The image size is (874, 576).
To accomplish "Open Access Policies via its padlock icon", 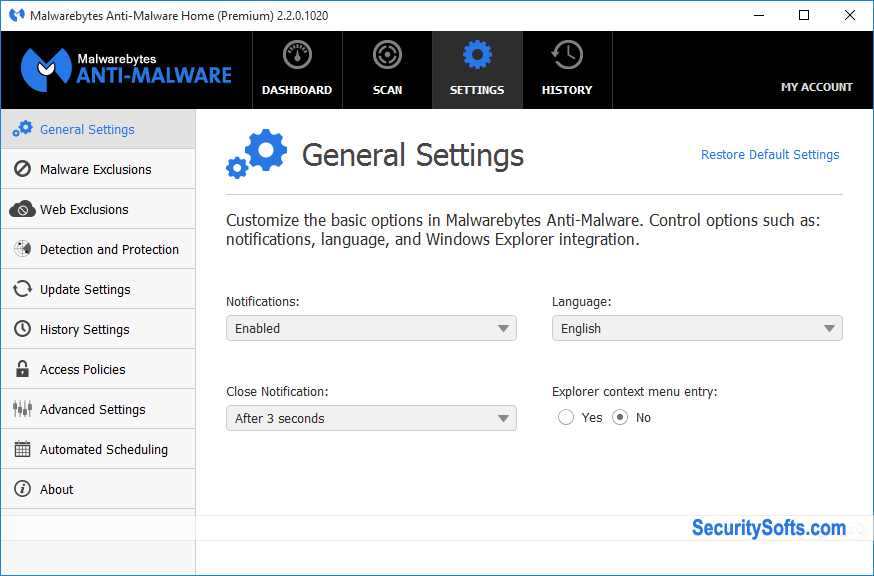I will 22,369.
